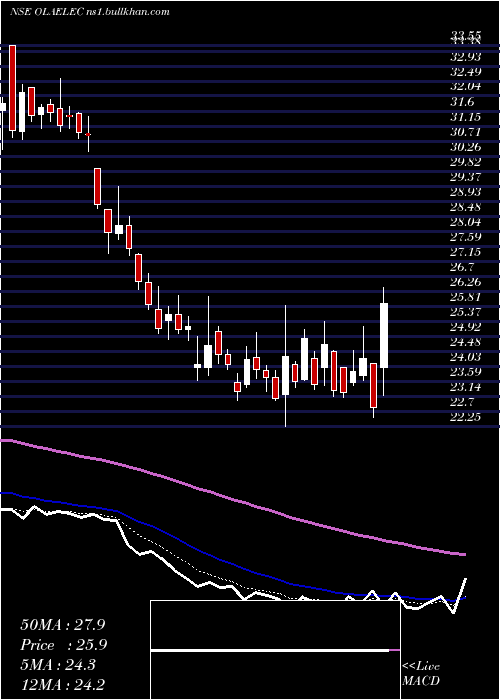Screen dimensions: 500x700
Task: Select the 24.92 price axis value
Action: coord(466,327)
